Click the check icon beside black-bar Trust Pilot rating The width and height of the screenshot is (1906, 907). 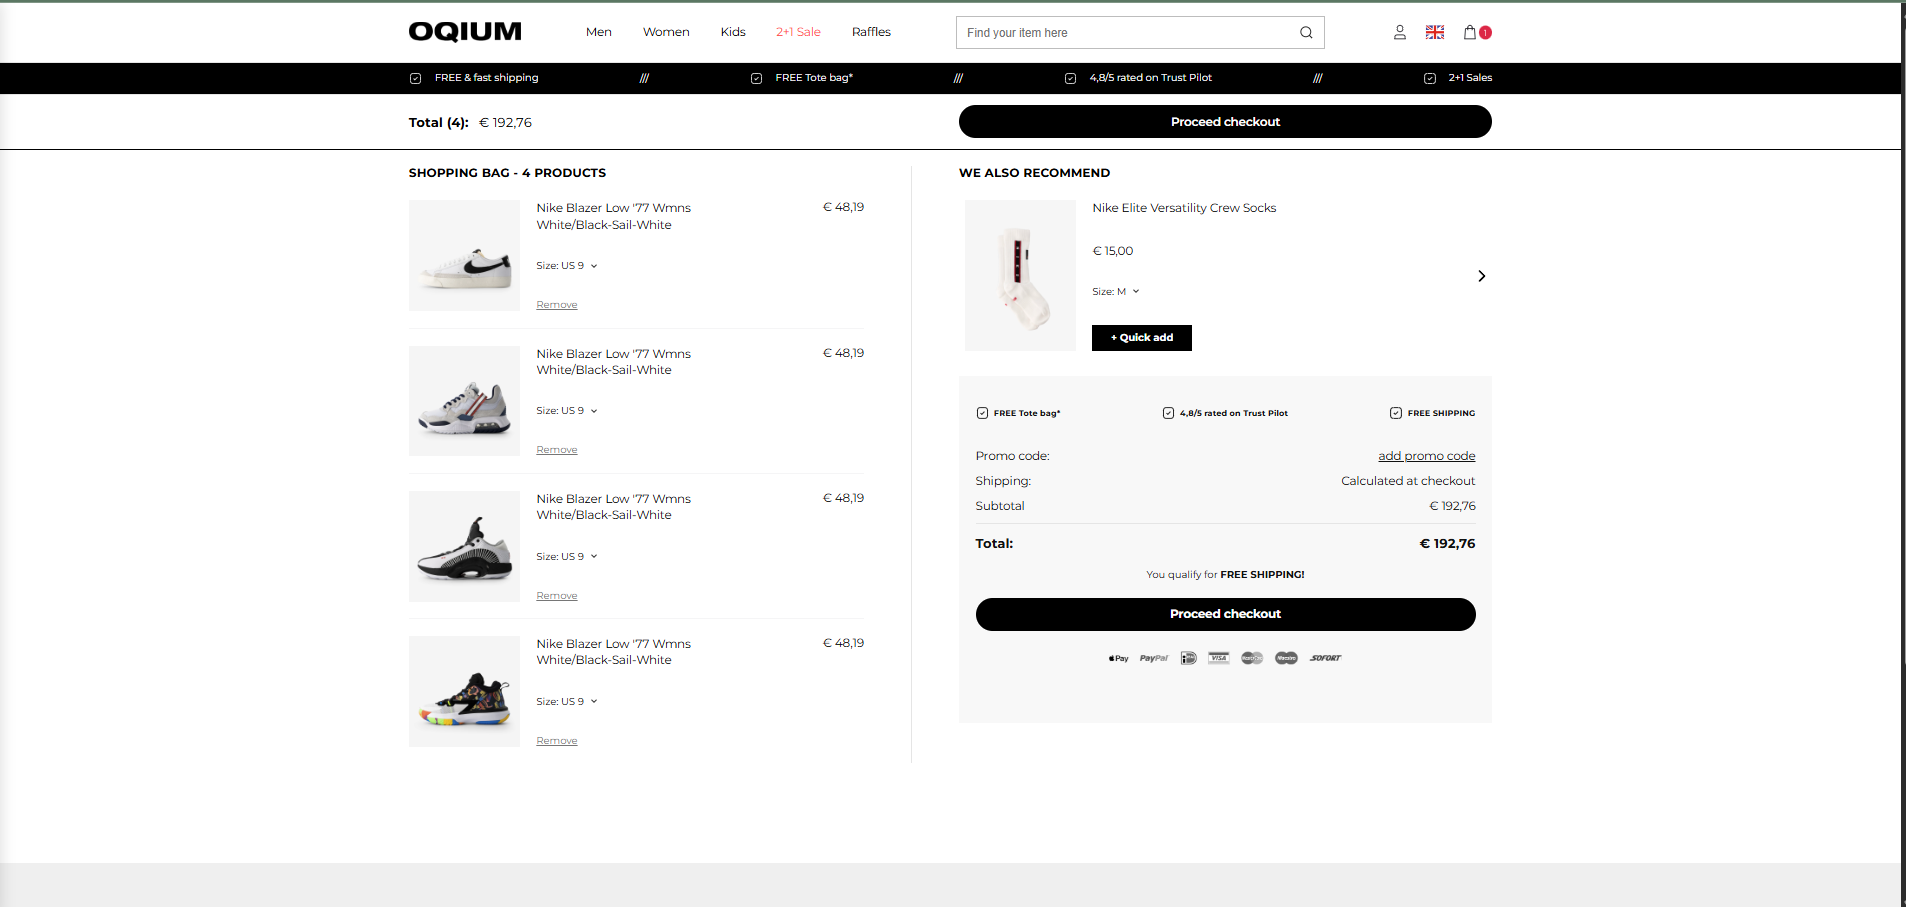point(1070,78)
